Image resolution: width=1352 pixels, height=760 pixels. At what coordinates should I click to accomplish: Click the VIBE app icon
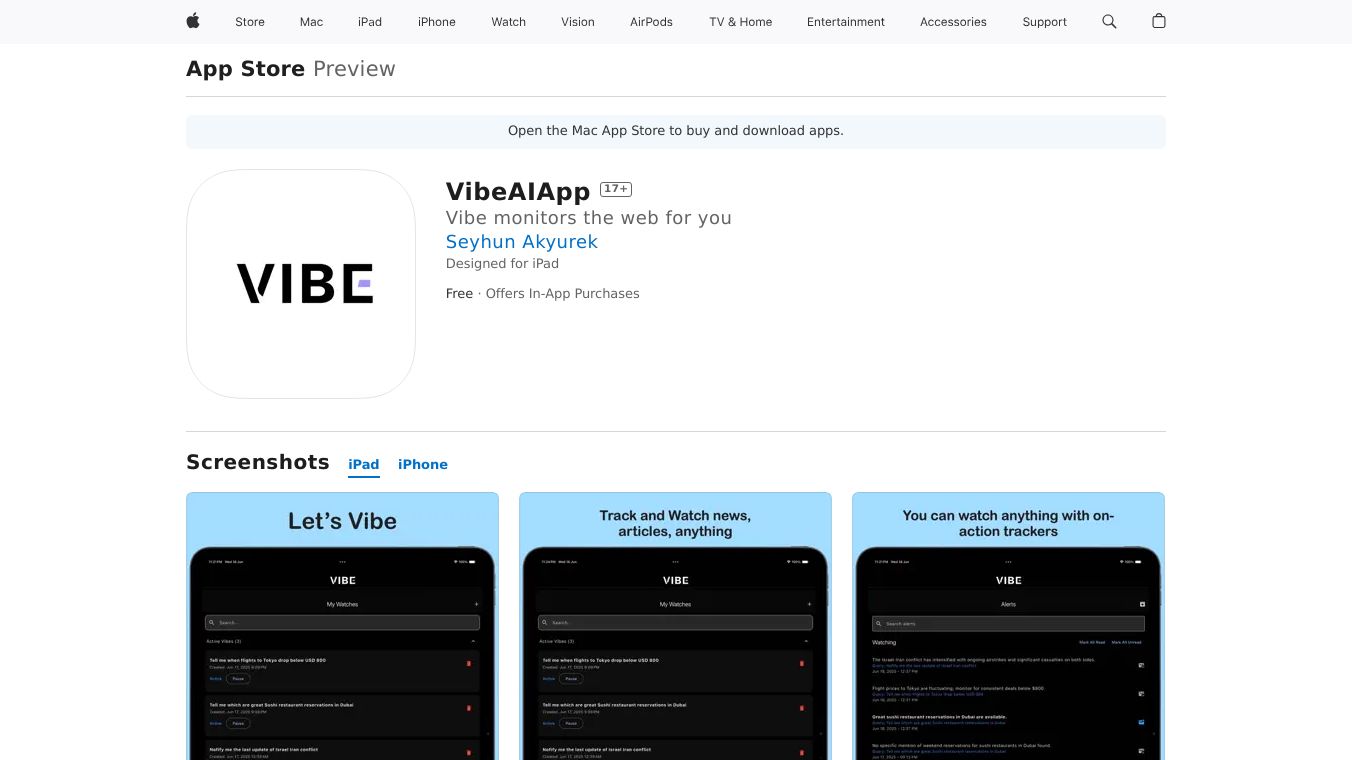pos(301,284)
